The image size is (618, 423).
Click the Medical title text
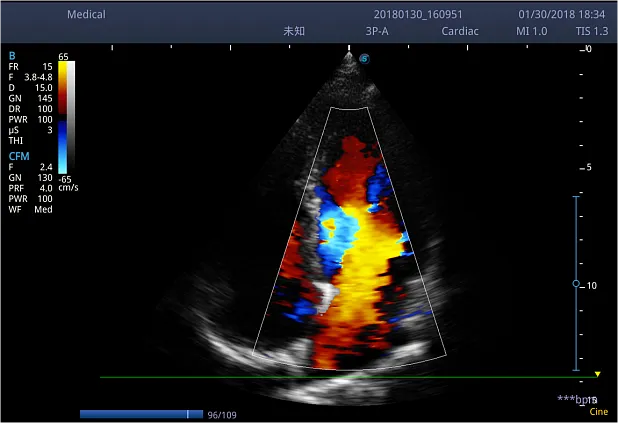86,15
